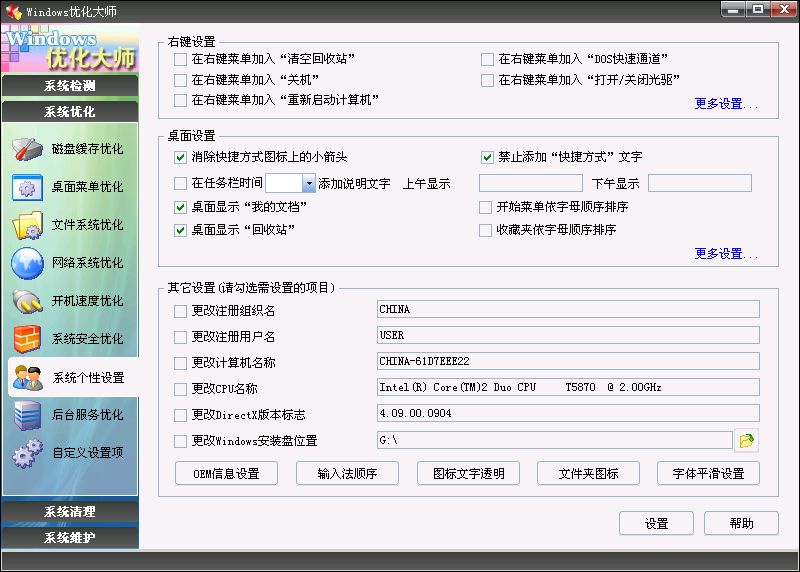Image resolution: width=800 pixels, height=572 pixels.
Task: Click the 文件系统优化 folder icon
Action: [27, 225]
